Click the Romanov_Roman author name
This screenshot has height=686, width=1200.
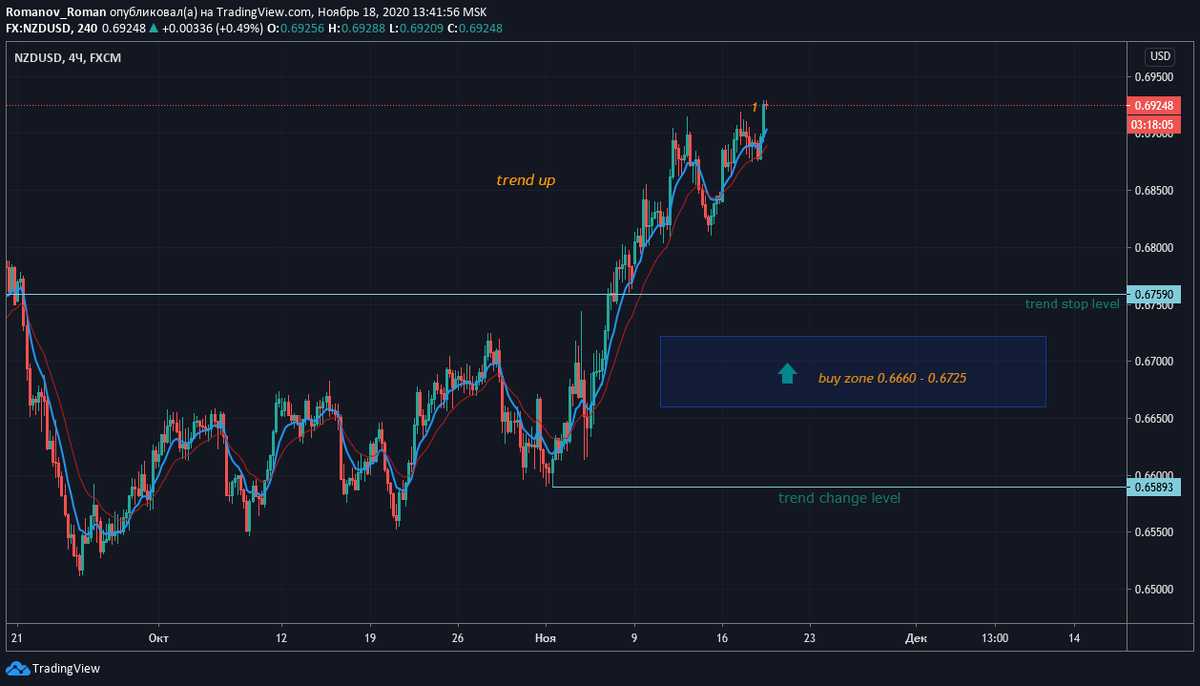click(56, 11)
